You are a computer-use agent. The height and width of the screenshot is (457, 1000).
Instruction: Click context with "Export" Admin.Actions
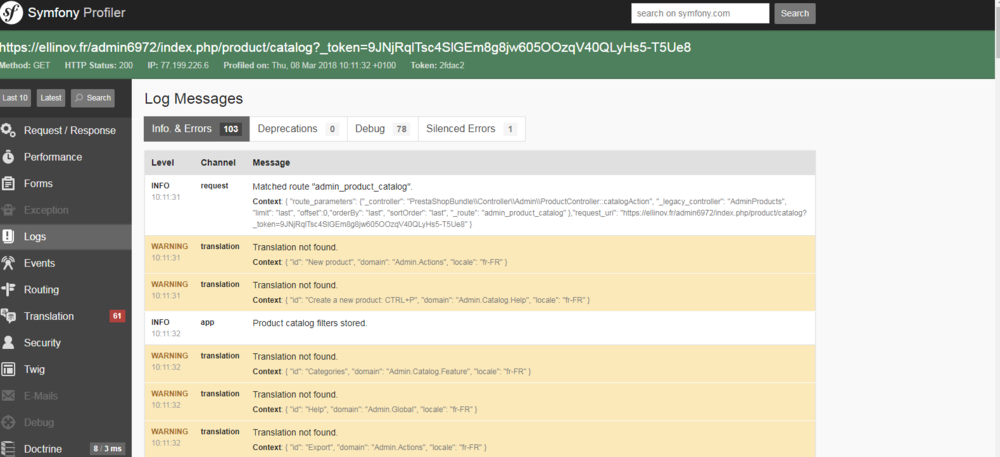point(370,447)
